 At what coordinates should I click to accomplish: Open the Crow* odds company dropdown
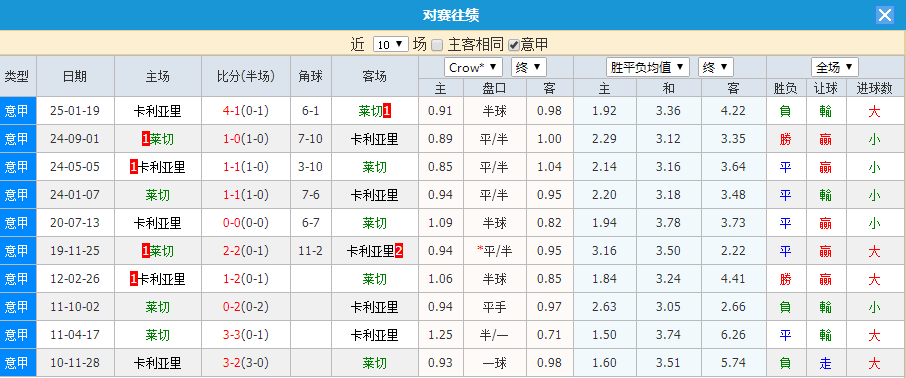(474, 67)
